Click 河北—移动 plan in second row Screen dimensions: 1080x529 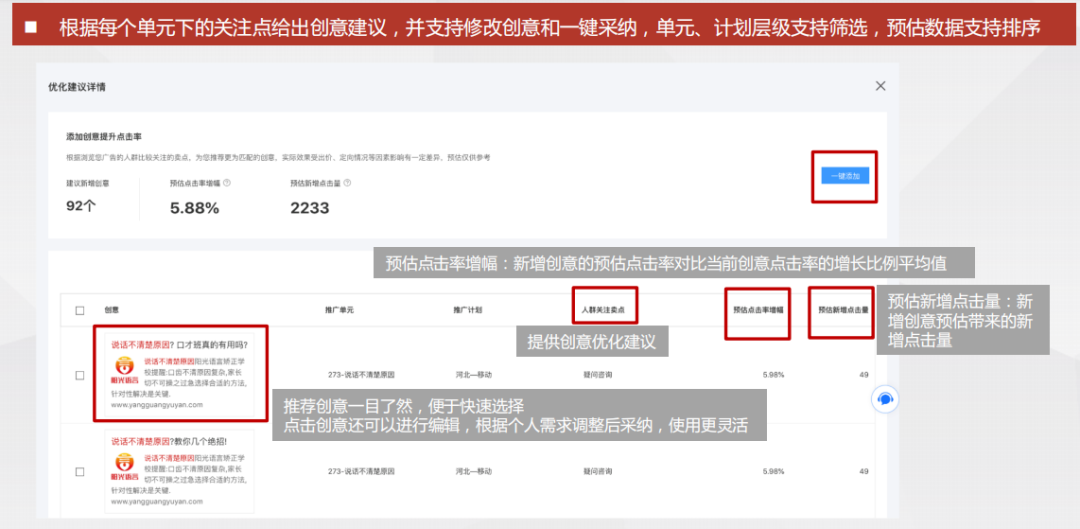[472, 471]
